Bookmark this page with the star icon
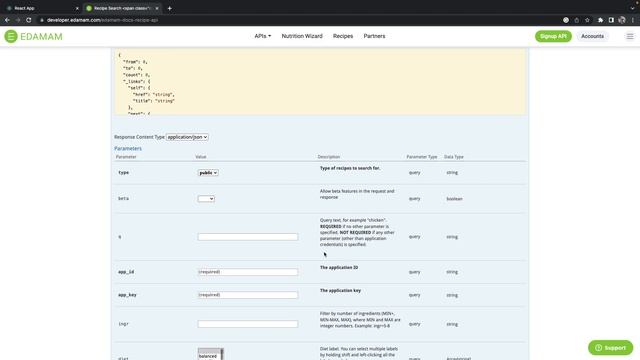This screenshot has width=640, height=360. pyautogui.click(x=587, y=20)
